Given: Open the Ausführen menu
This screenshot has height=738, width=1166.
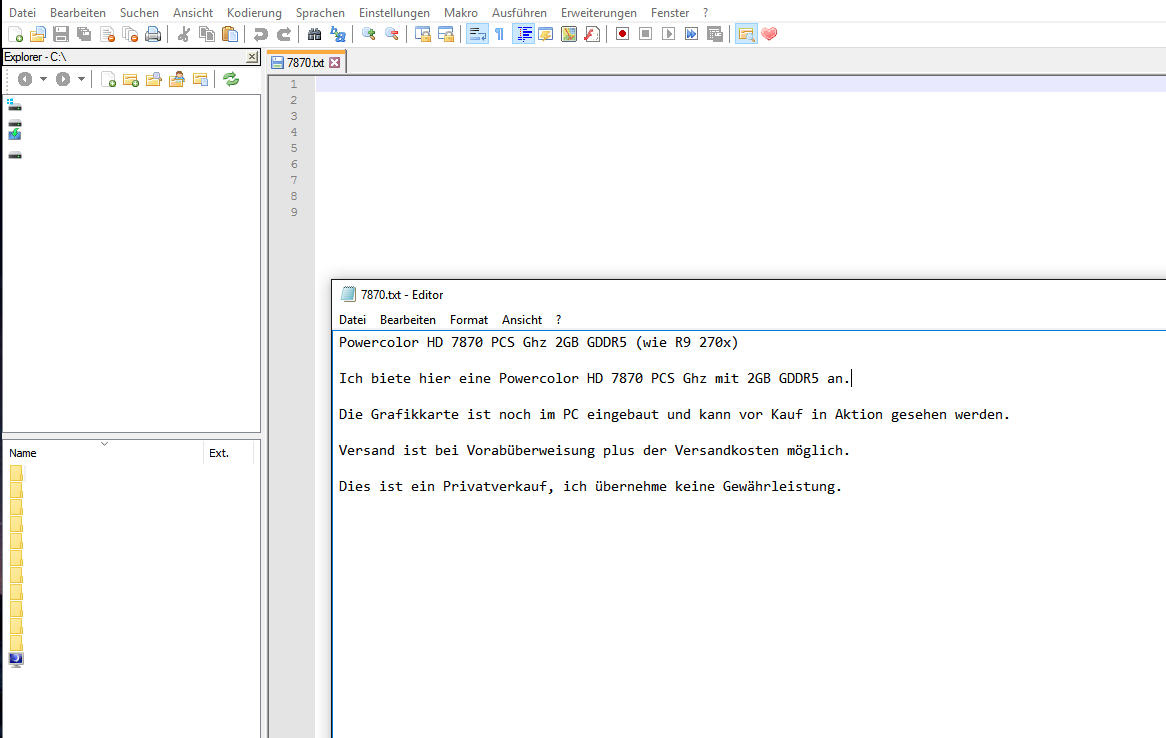Looking at the screenshot, I should click(519, 13).
